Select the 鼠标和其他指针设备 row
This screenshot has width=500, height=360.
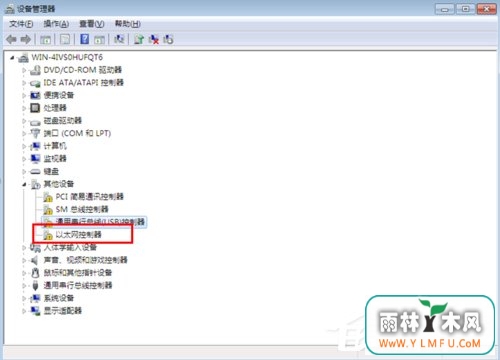[x=71, y=273]
